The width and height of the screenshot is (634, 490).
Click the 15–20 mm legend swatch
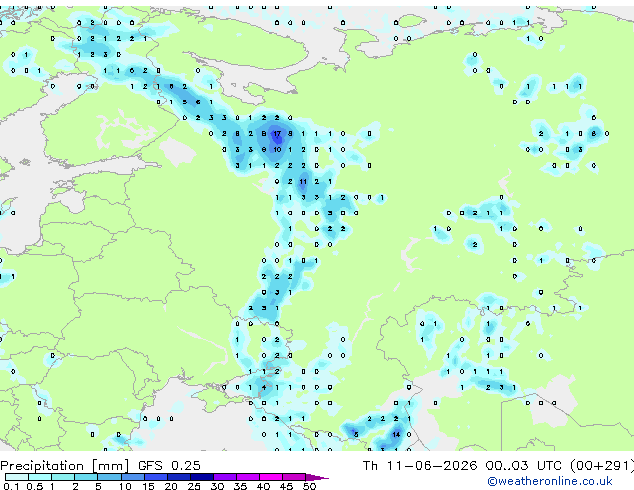pyautogui.click(x=155, y=477)
